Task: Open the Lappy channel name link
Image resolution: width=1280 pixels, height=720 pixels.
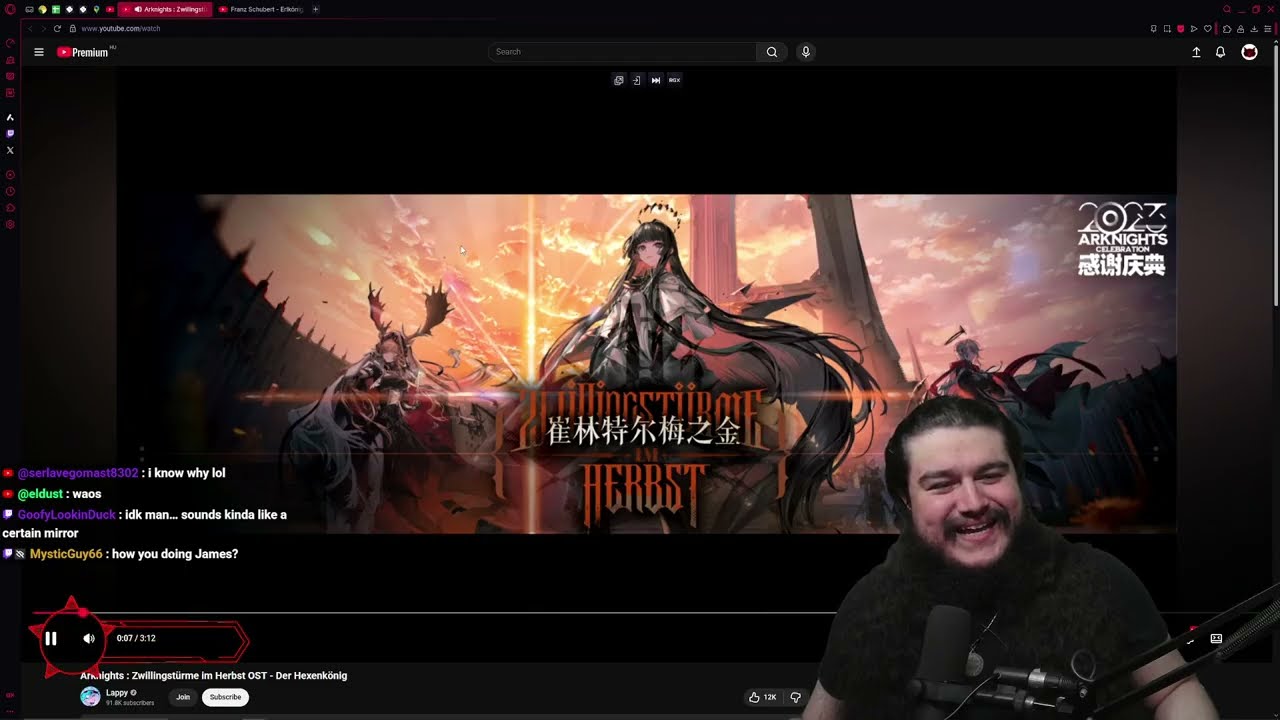Action: 117,692
